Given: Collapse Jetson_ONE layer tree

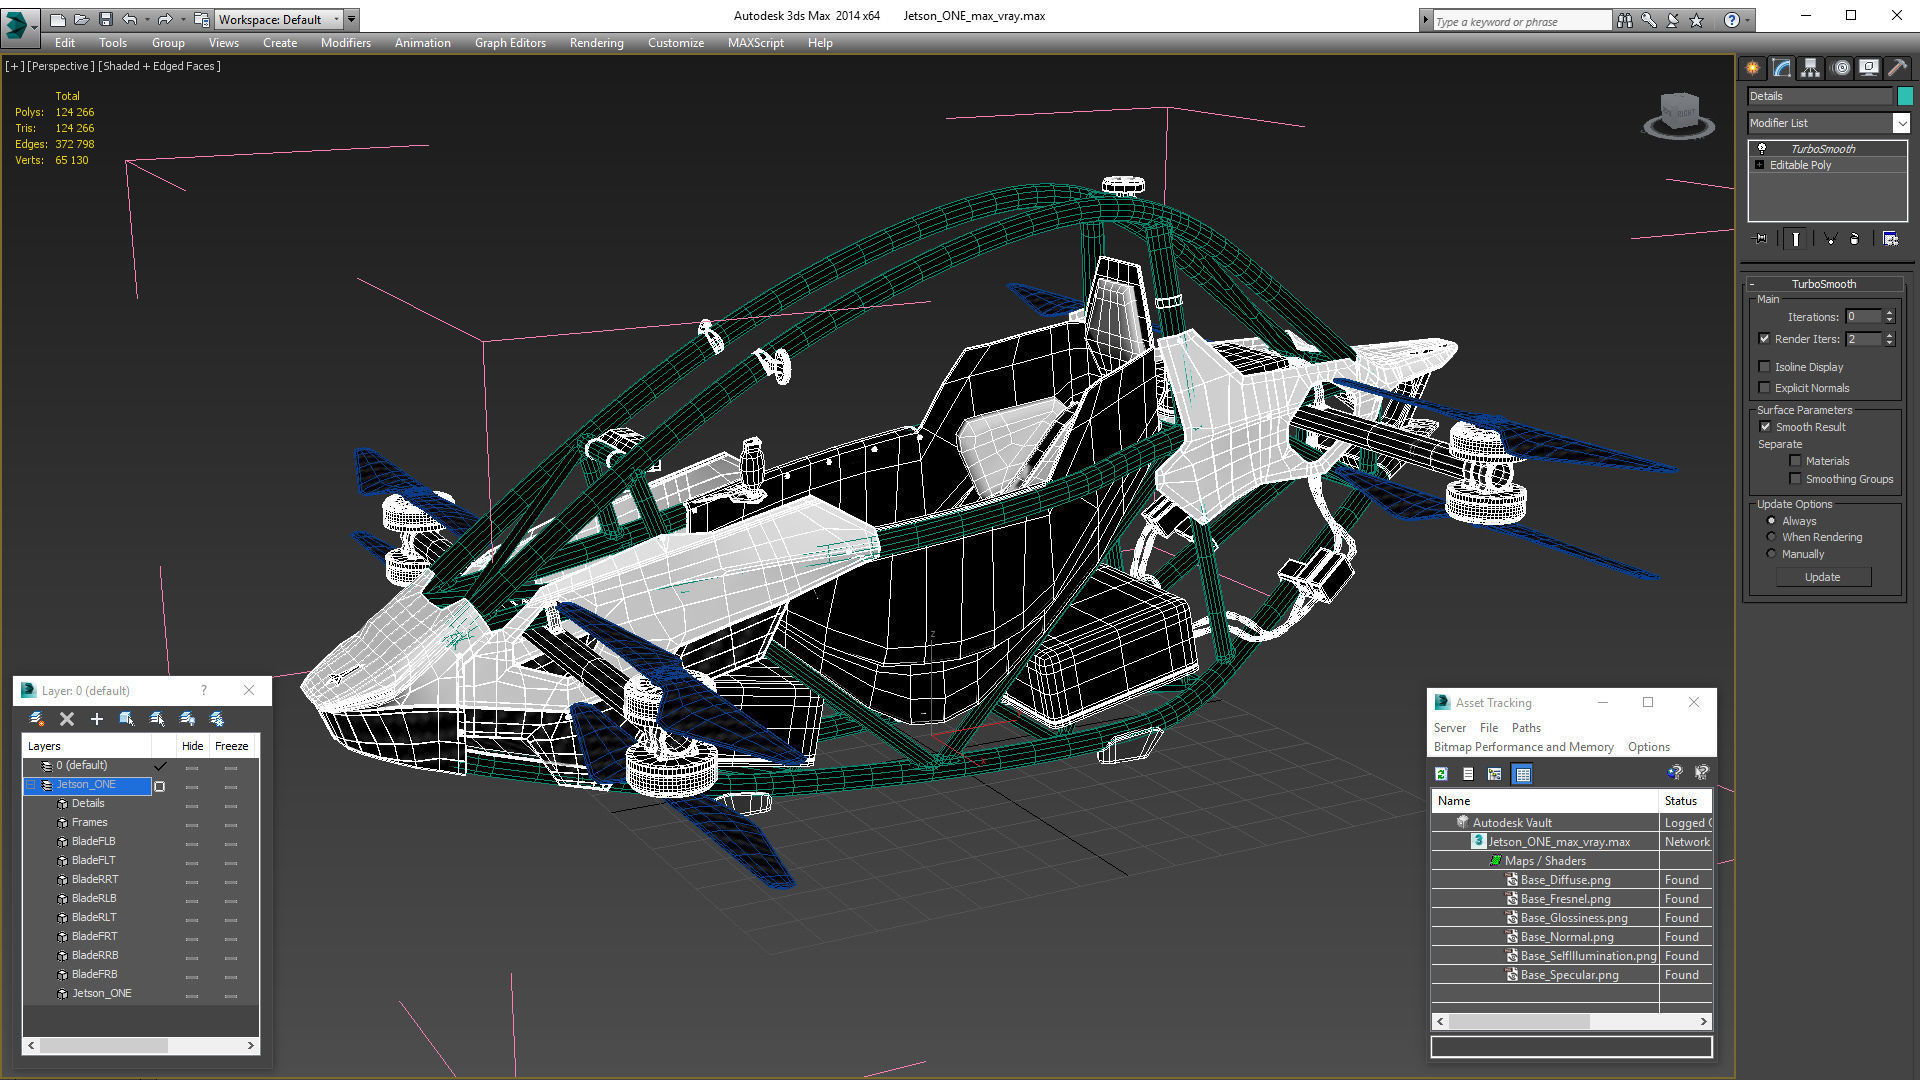Looking at the screenshot, I should tap(31, 785).
